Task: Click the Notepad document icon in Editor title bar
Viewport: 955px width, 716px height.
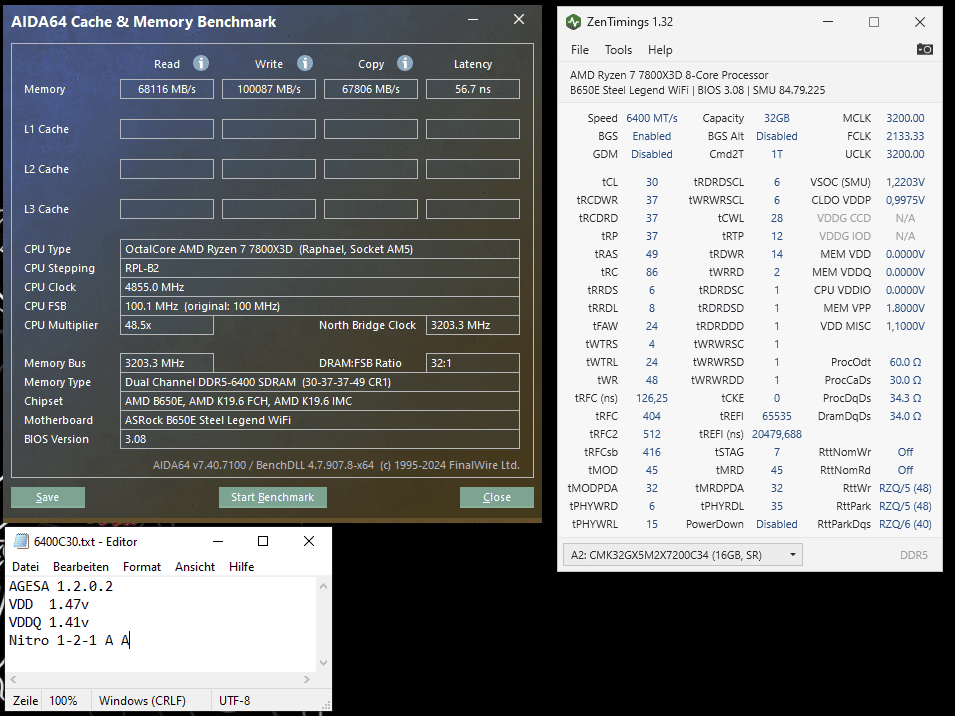Action: [21, 541]
